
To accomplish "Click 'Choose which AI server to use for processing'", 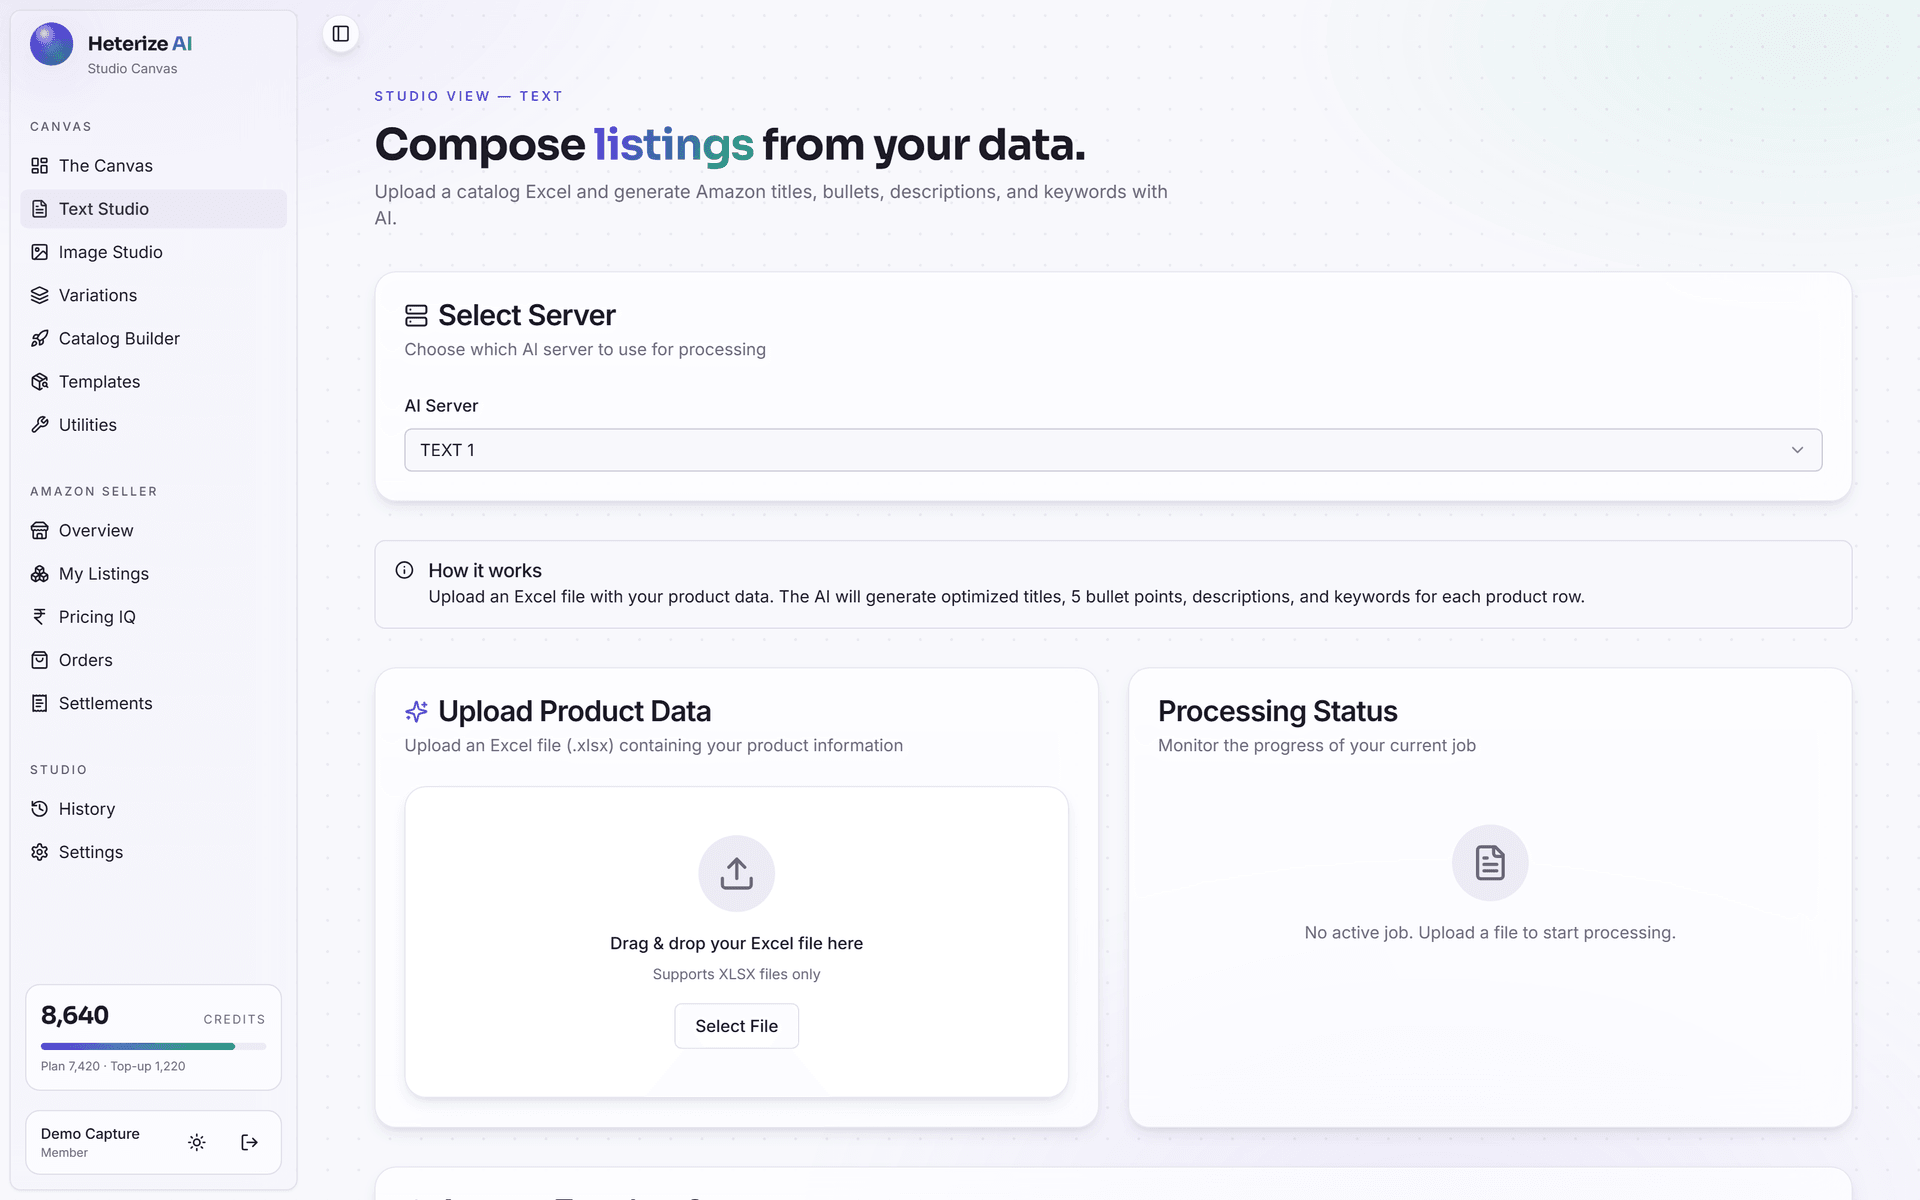I will coord(585,350).
